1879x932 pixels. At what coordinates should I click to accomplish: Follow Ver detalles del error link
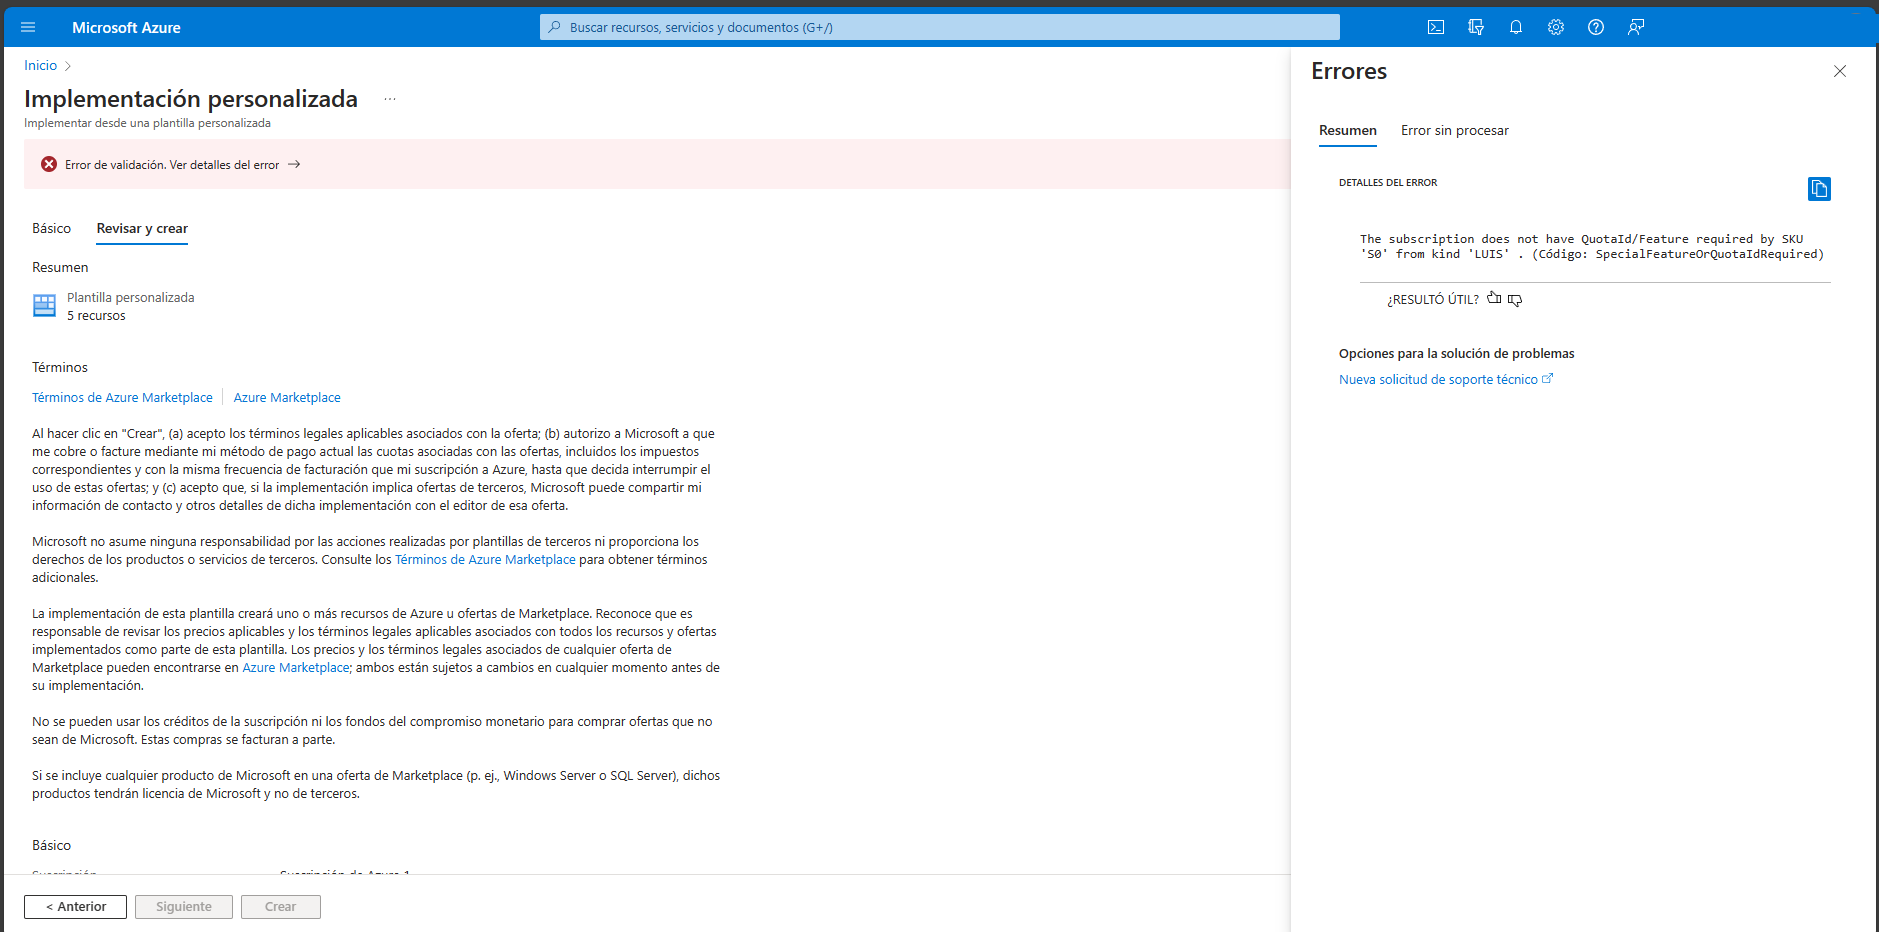pyautogui.click(x=222, y=164)
